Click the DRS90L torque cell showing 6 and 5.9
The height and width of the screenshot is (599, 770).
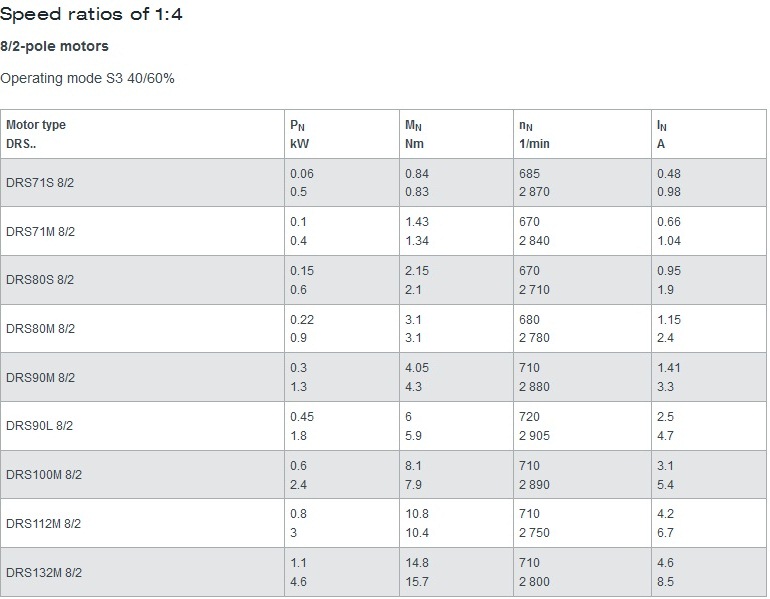pyautogui.click(x=415, y=426)
